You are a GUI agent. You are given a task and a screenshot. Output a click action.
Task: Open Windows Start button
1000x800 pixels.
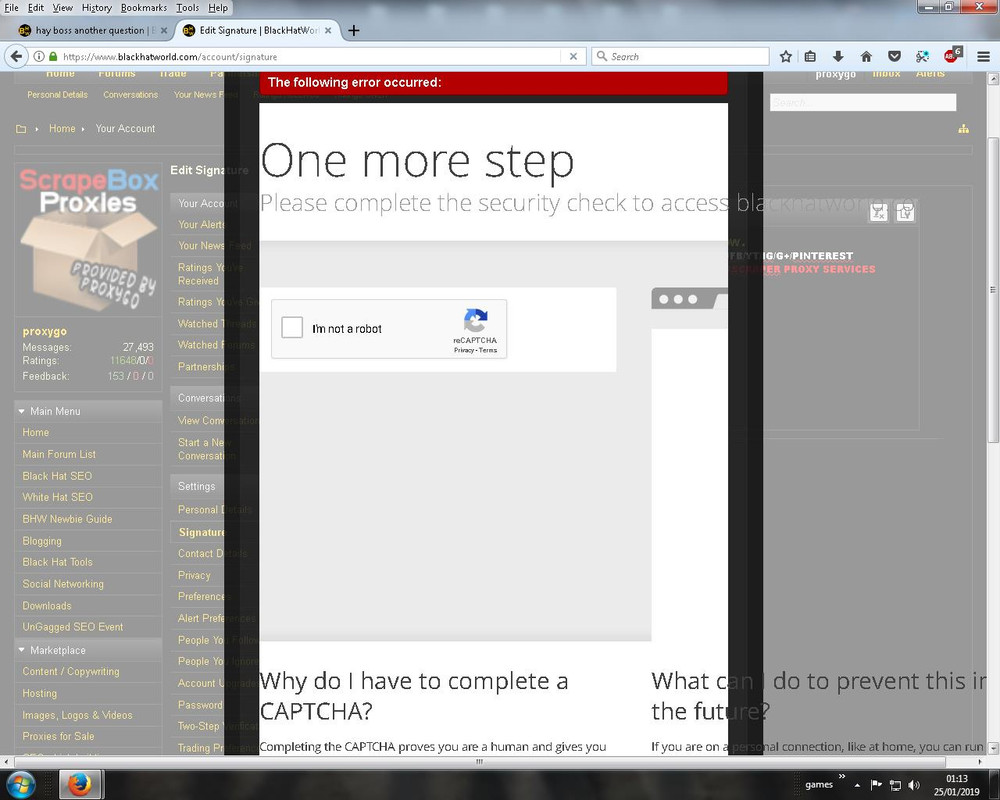click(x=20, y=784)
